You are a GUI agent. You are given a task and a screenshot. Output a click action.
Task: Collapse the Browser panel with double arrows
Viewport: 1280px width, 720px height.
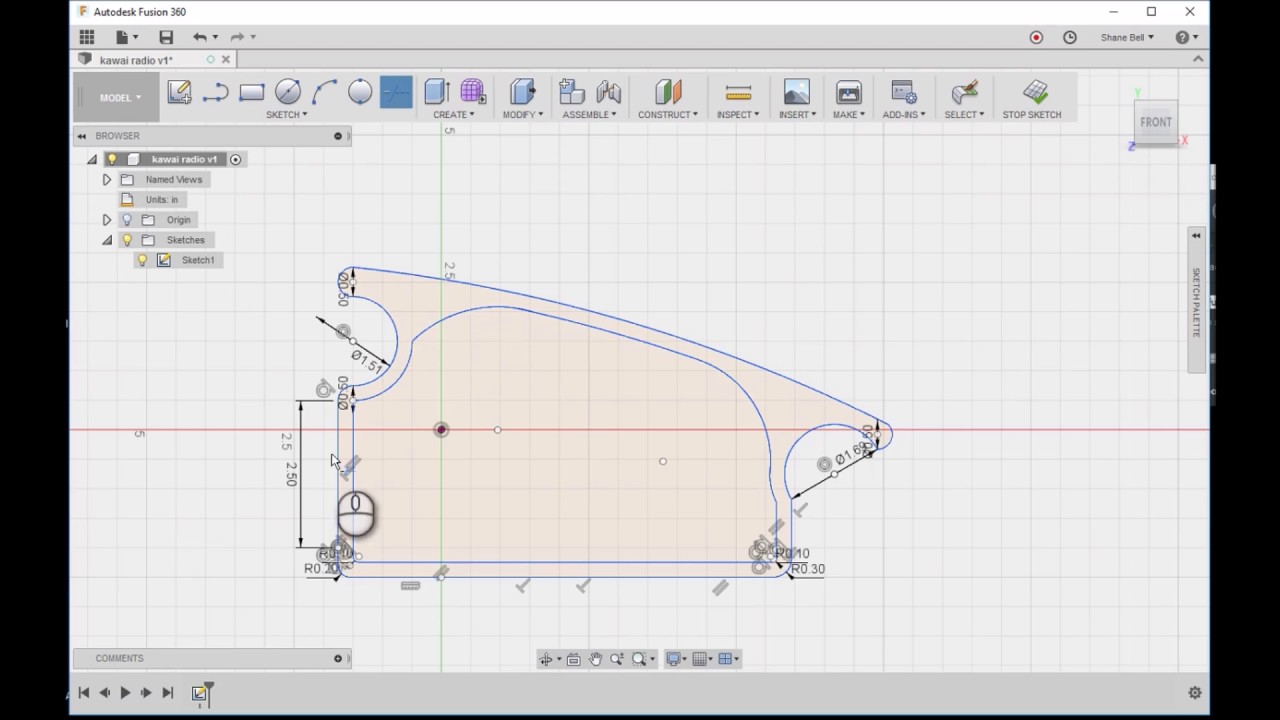click(x=82, y=136)
